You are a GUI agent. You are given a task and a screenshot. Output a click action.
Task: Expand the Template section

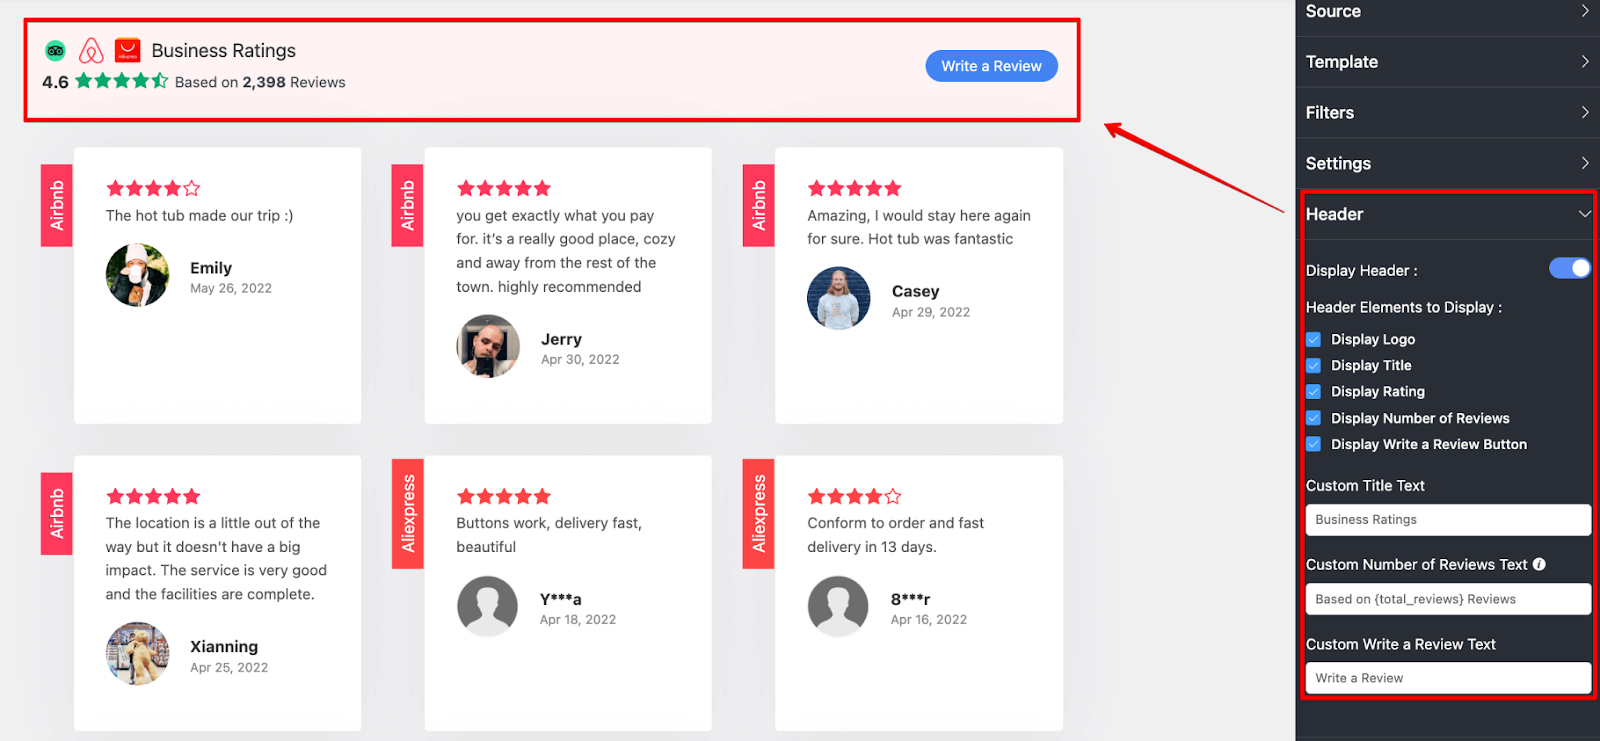click(1447, 62)
